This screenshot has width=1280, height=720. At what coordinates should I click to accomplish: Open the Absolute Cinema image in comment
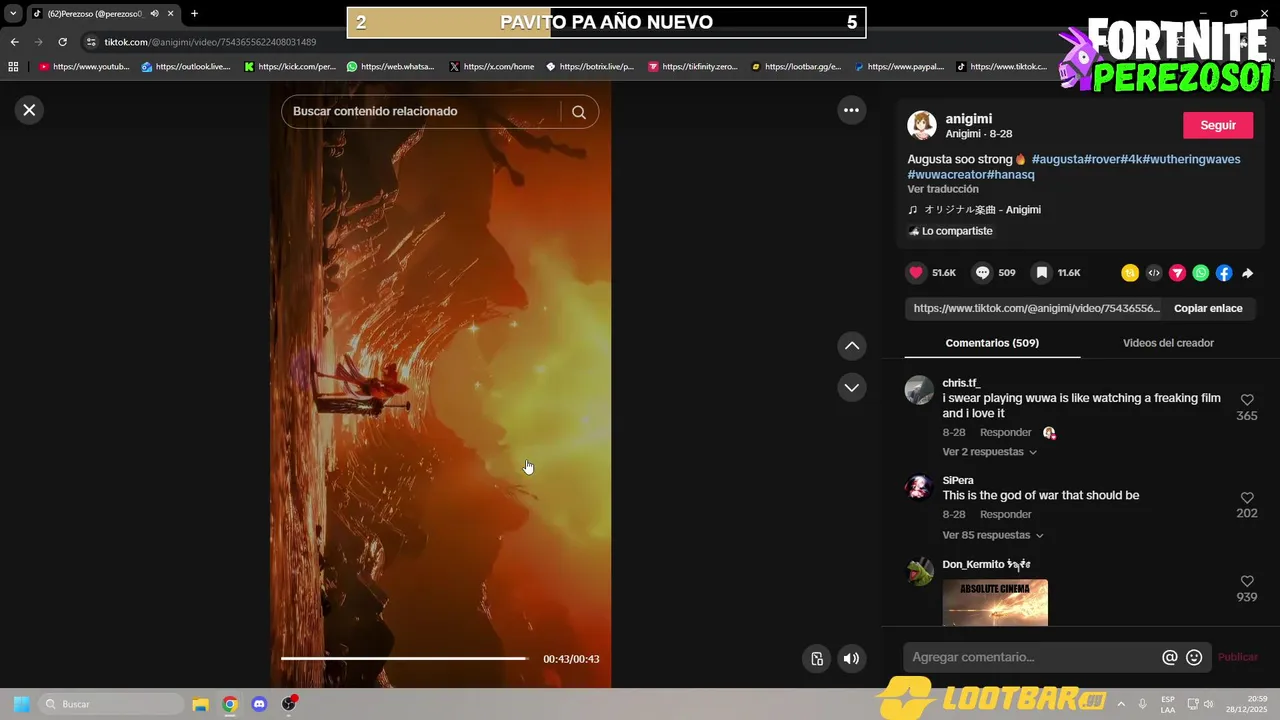(995, 603)
